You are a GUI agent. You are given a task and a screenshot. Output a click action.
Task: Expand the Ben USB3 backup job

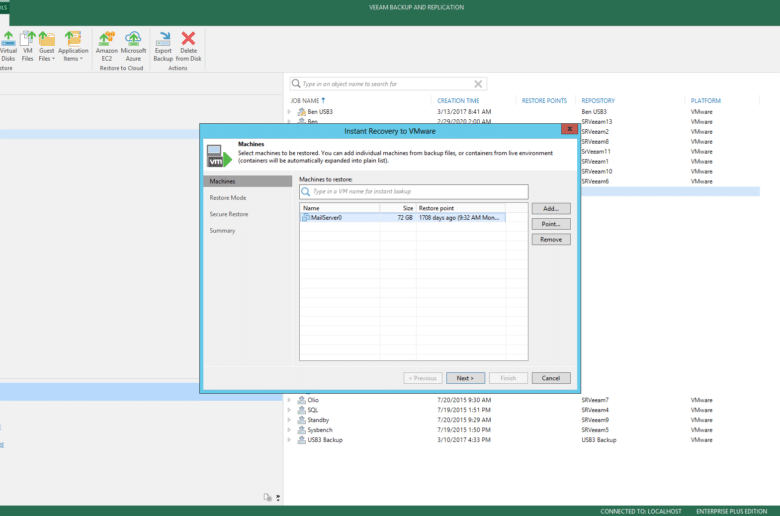click(289, 111)
